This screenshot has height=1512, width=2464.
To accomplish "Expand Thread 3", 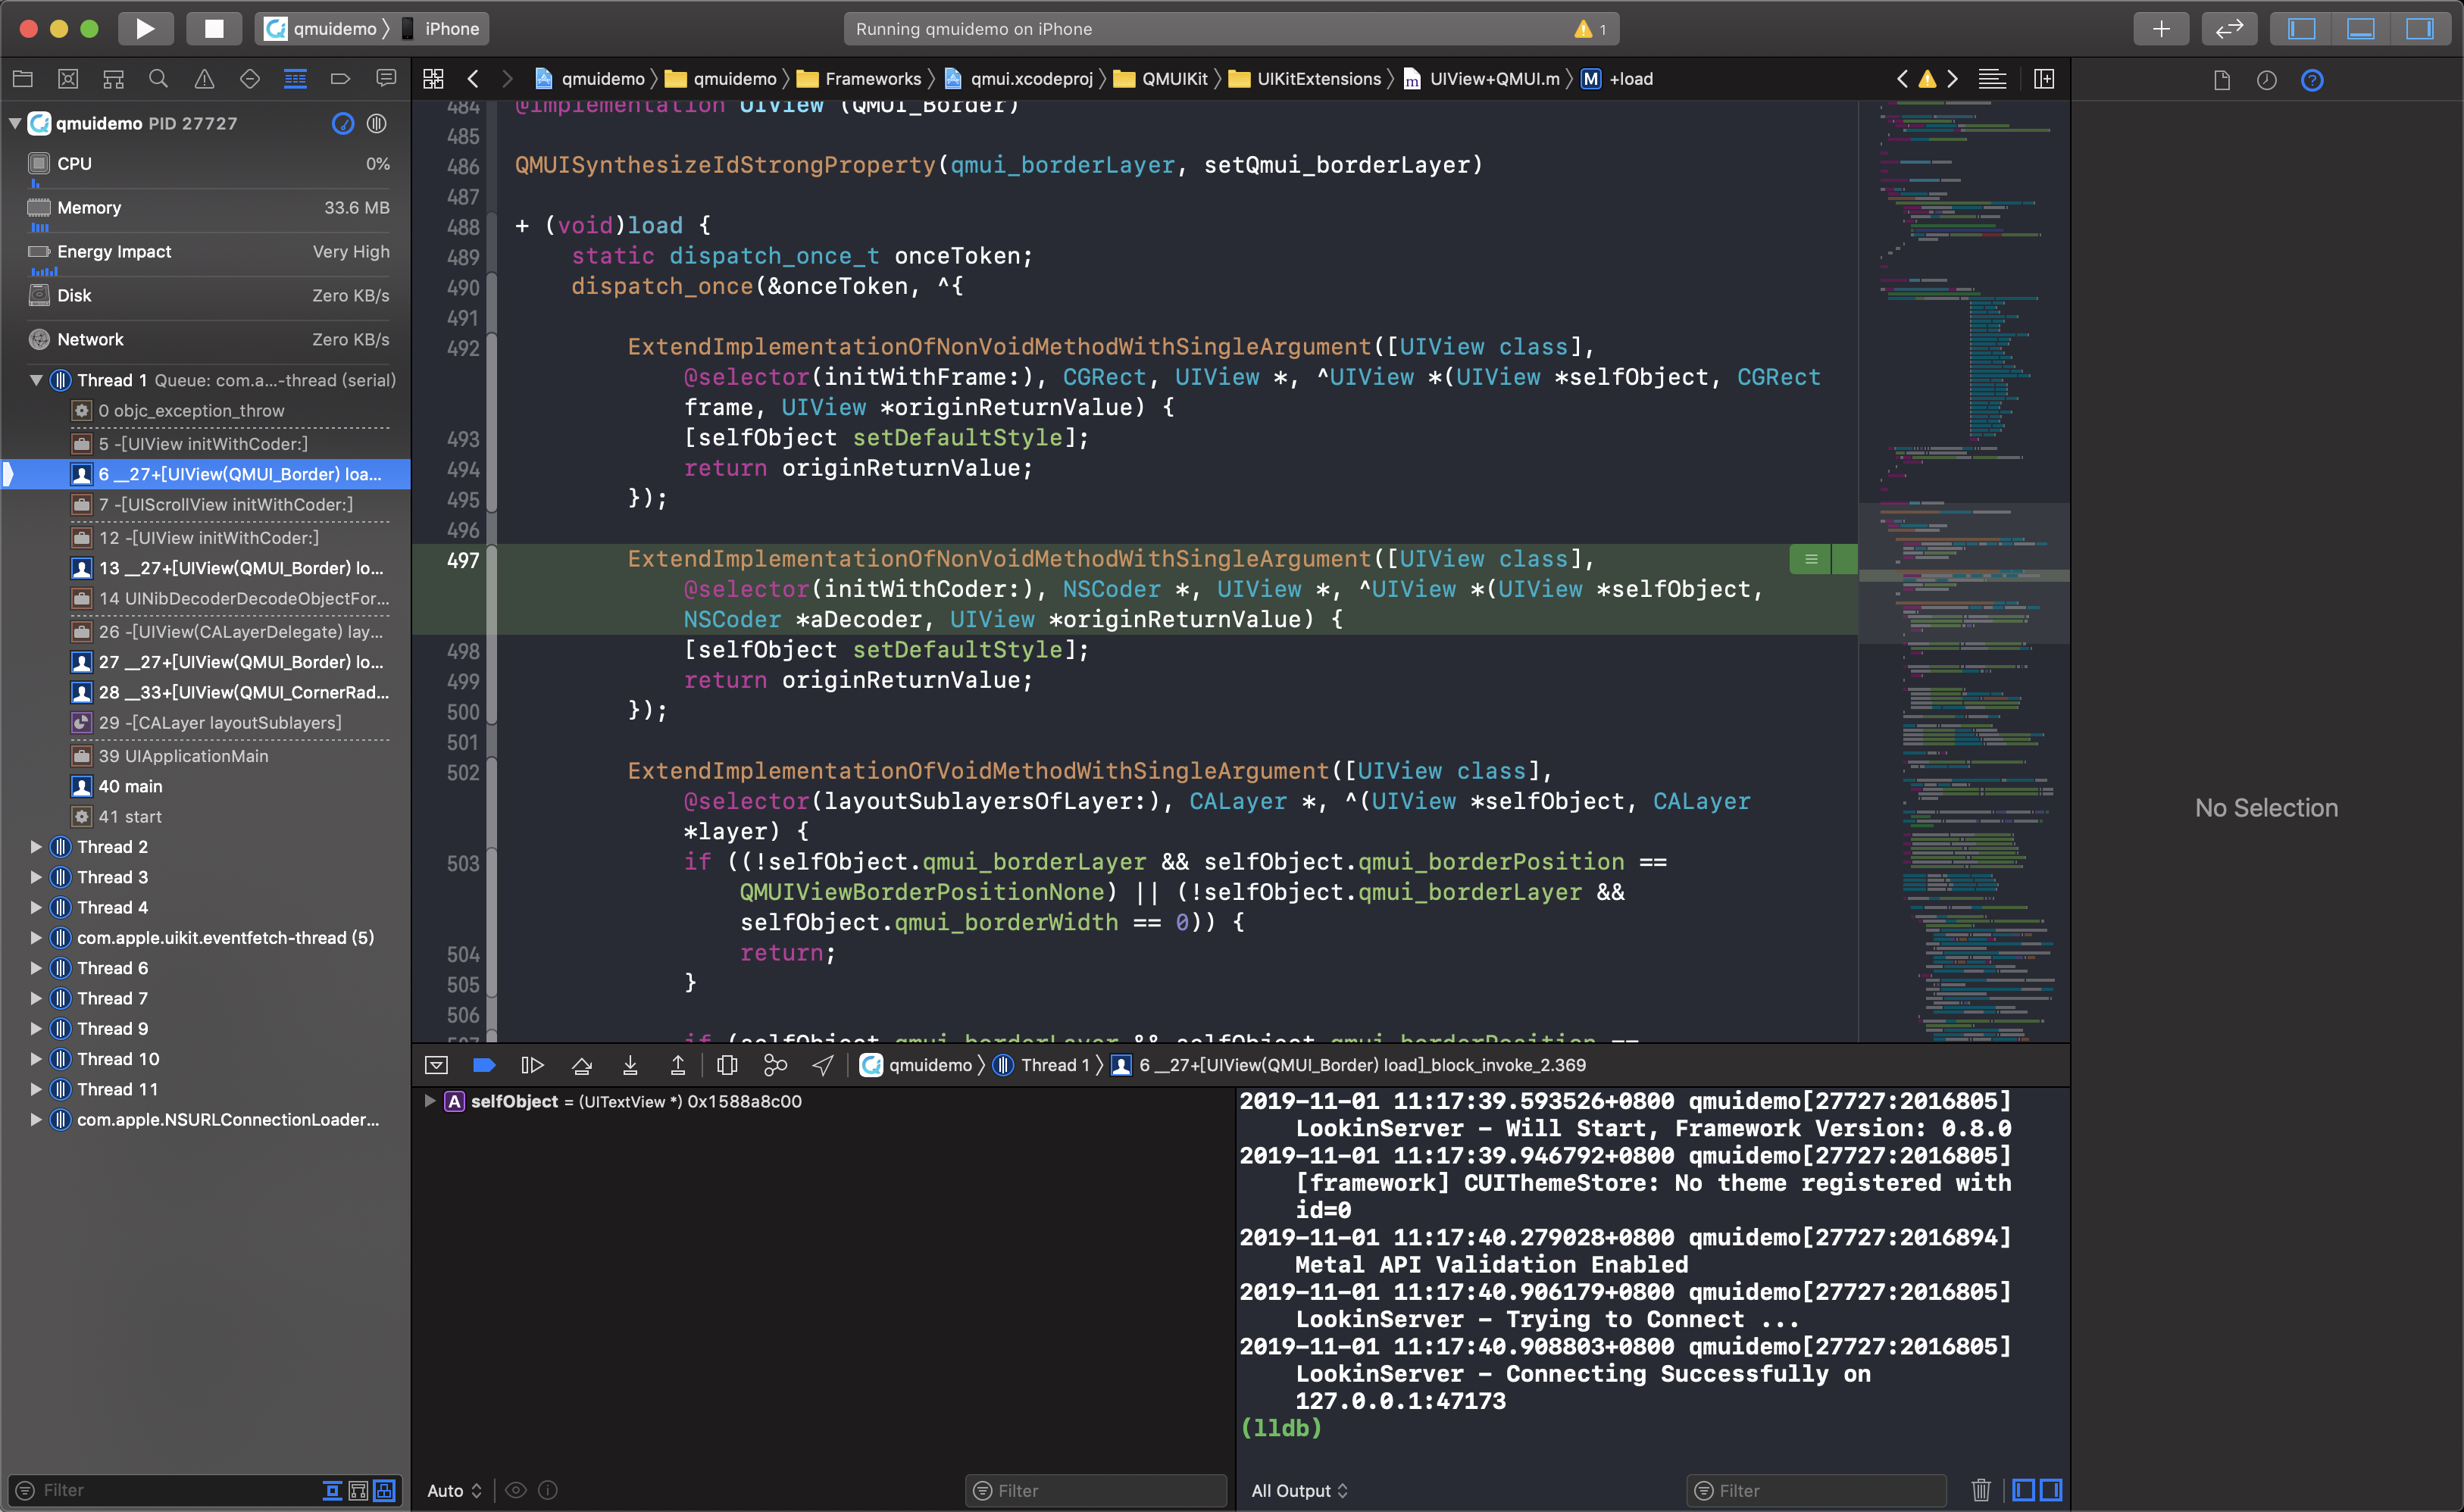I will [36, 877].
